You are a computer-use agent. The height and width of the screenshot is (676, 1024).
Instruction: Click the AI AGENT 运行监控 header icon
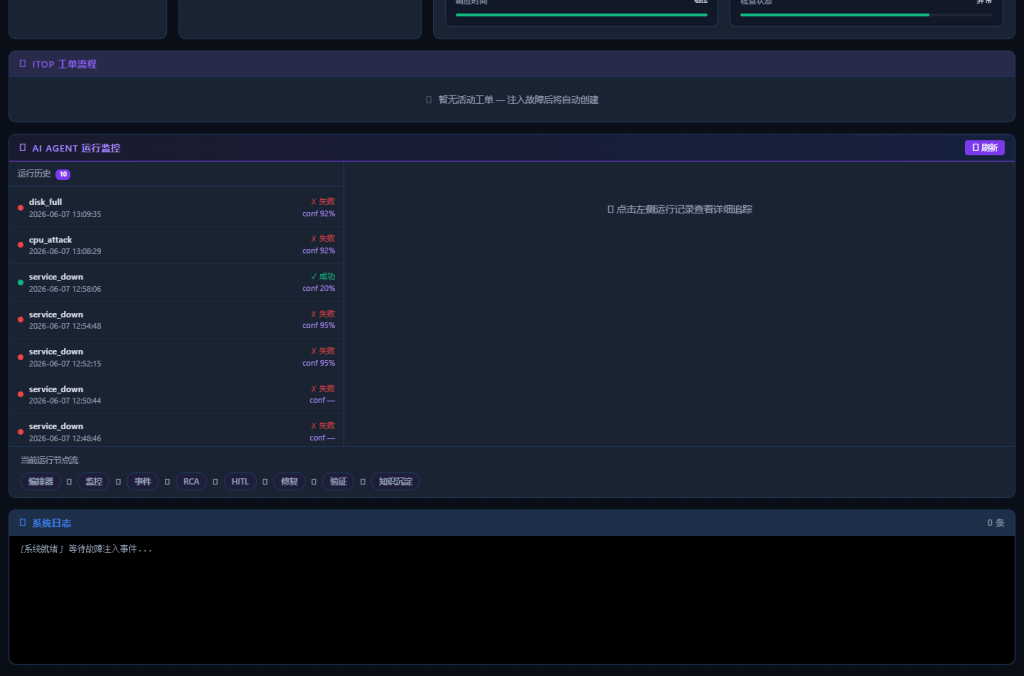coord(23,148)
